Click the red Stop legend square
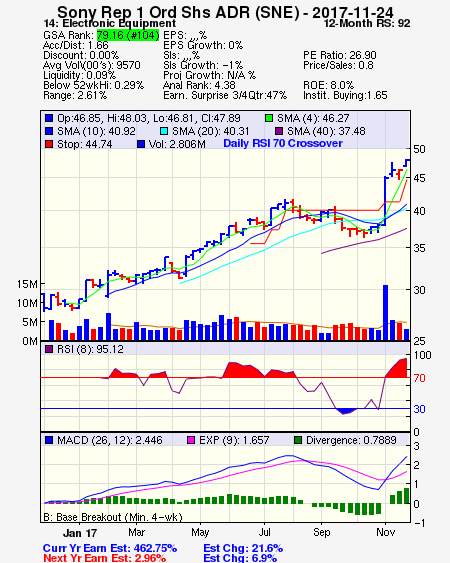The image size is (450, 563). [x=49, y=144]
